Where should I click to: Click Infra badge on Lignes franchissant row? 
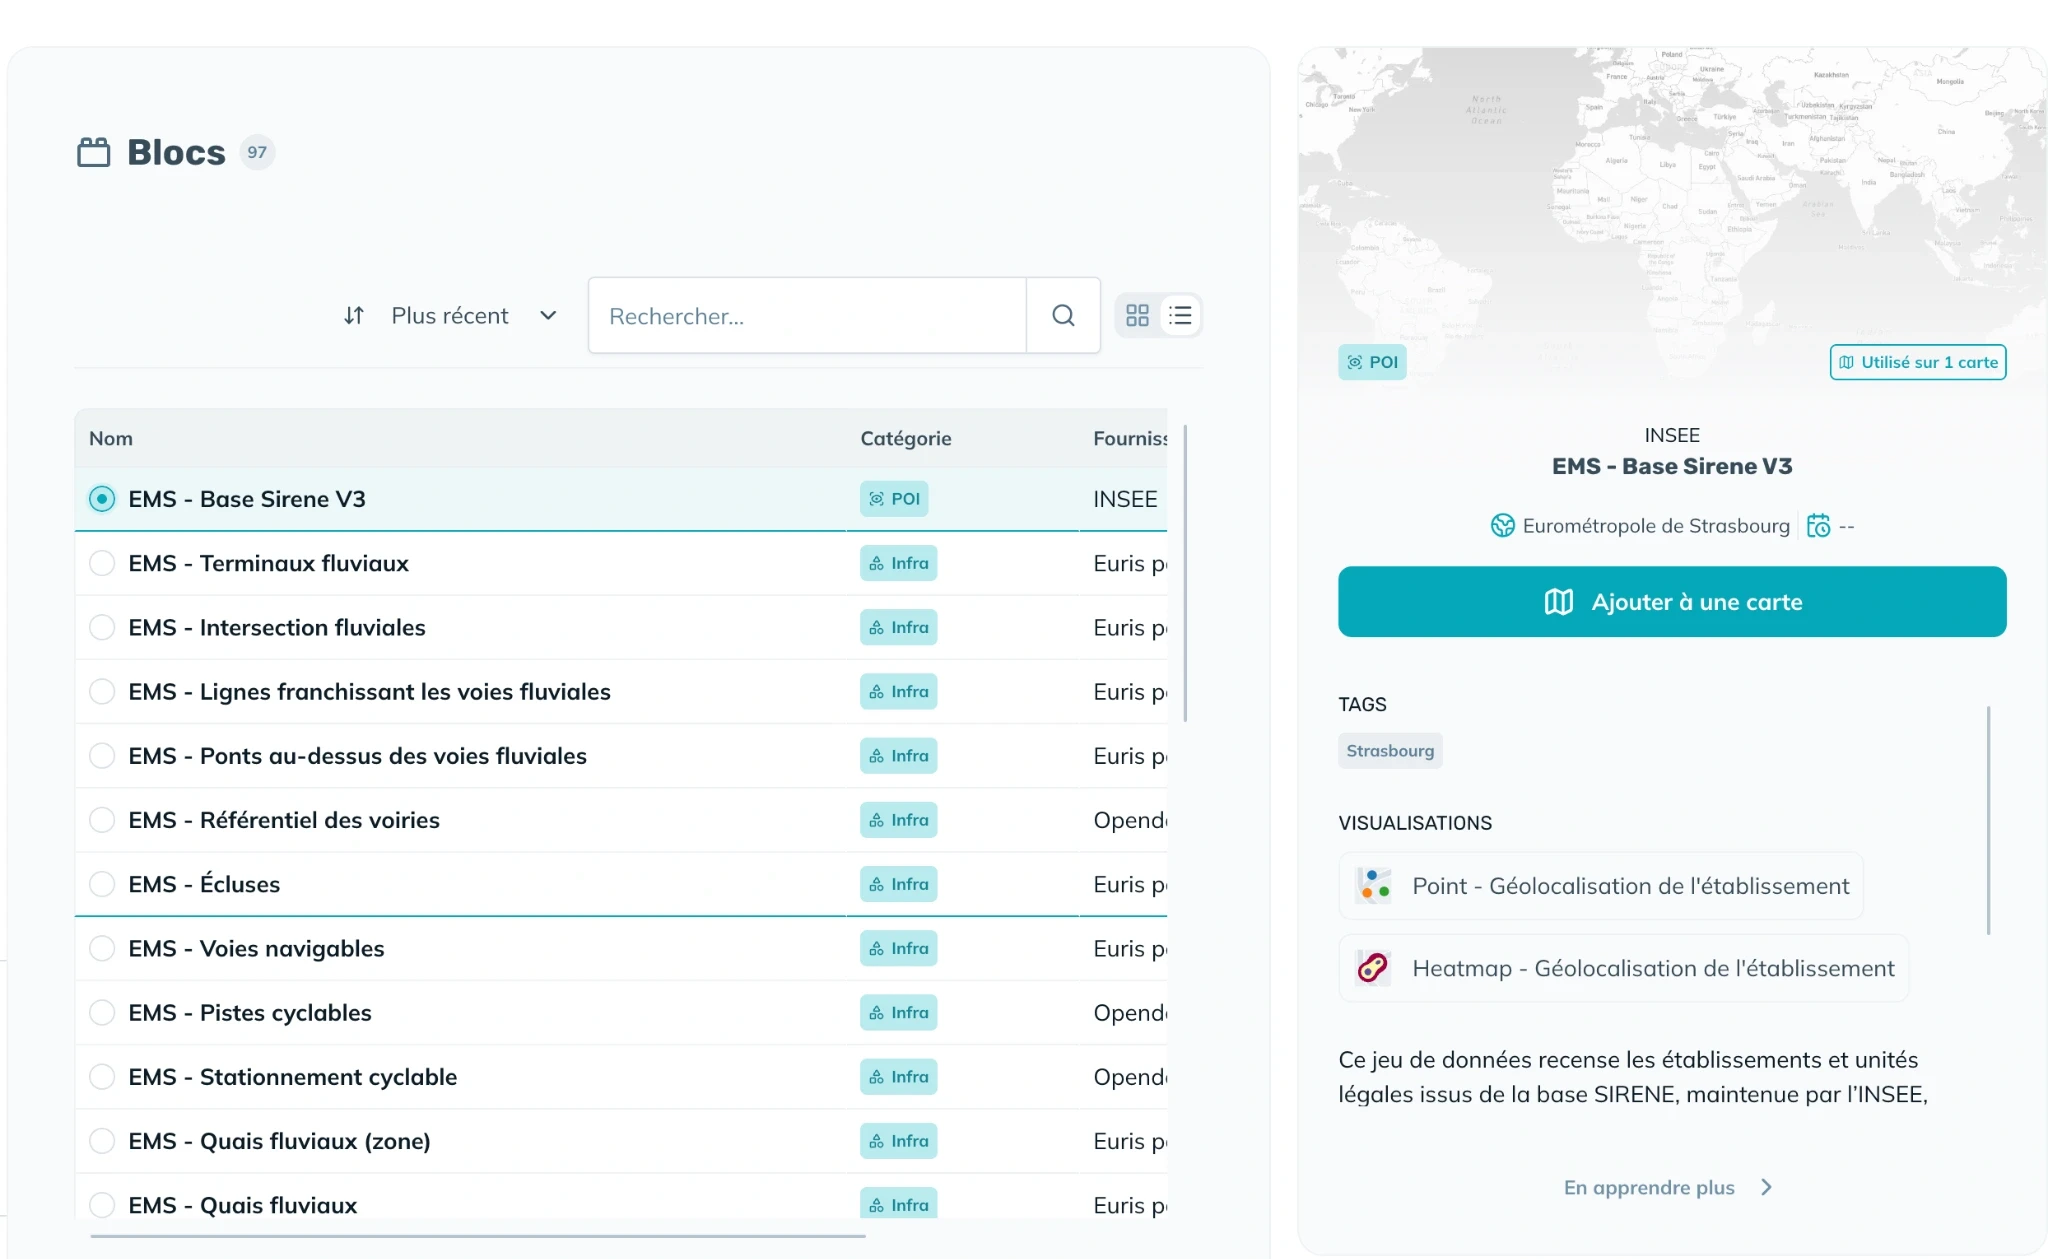tap(898, 692)
